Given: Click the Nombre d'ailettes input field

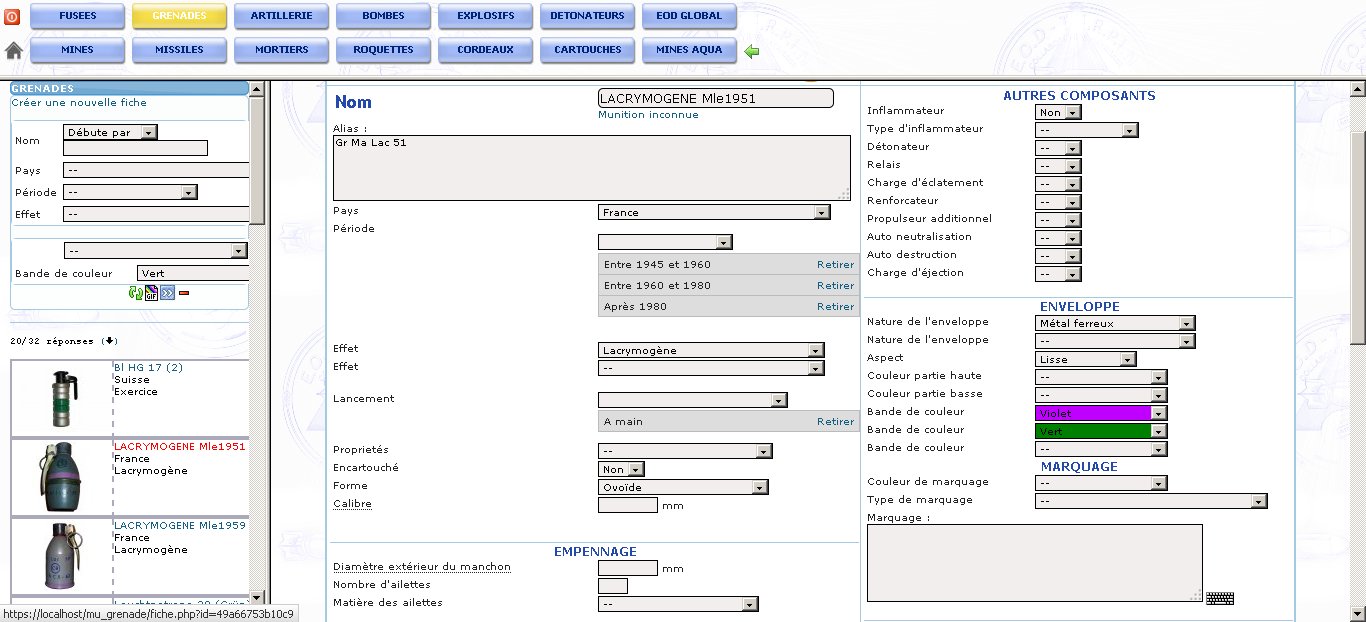Looking at the screenshot, I should 613,586.
